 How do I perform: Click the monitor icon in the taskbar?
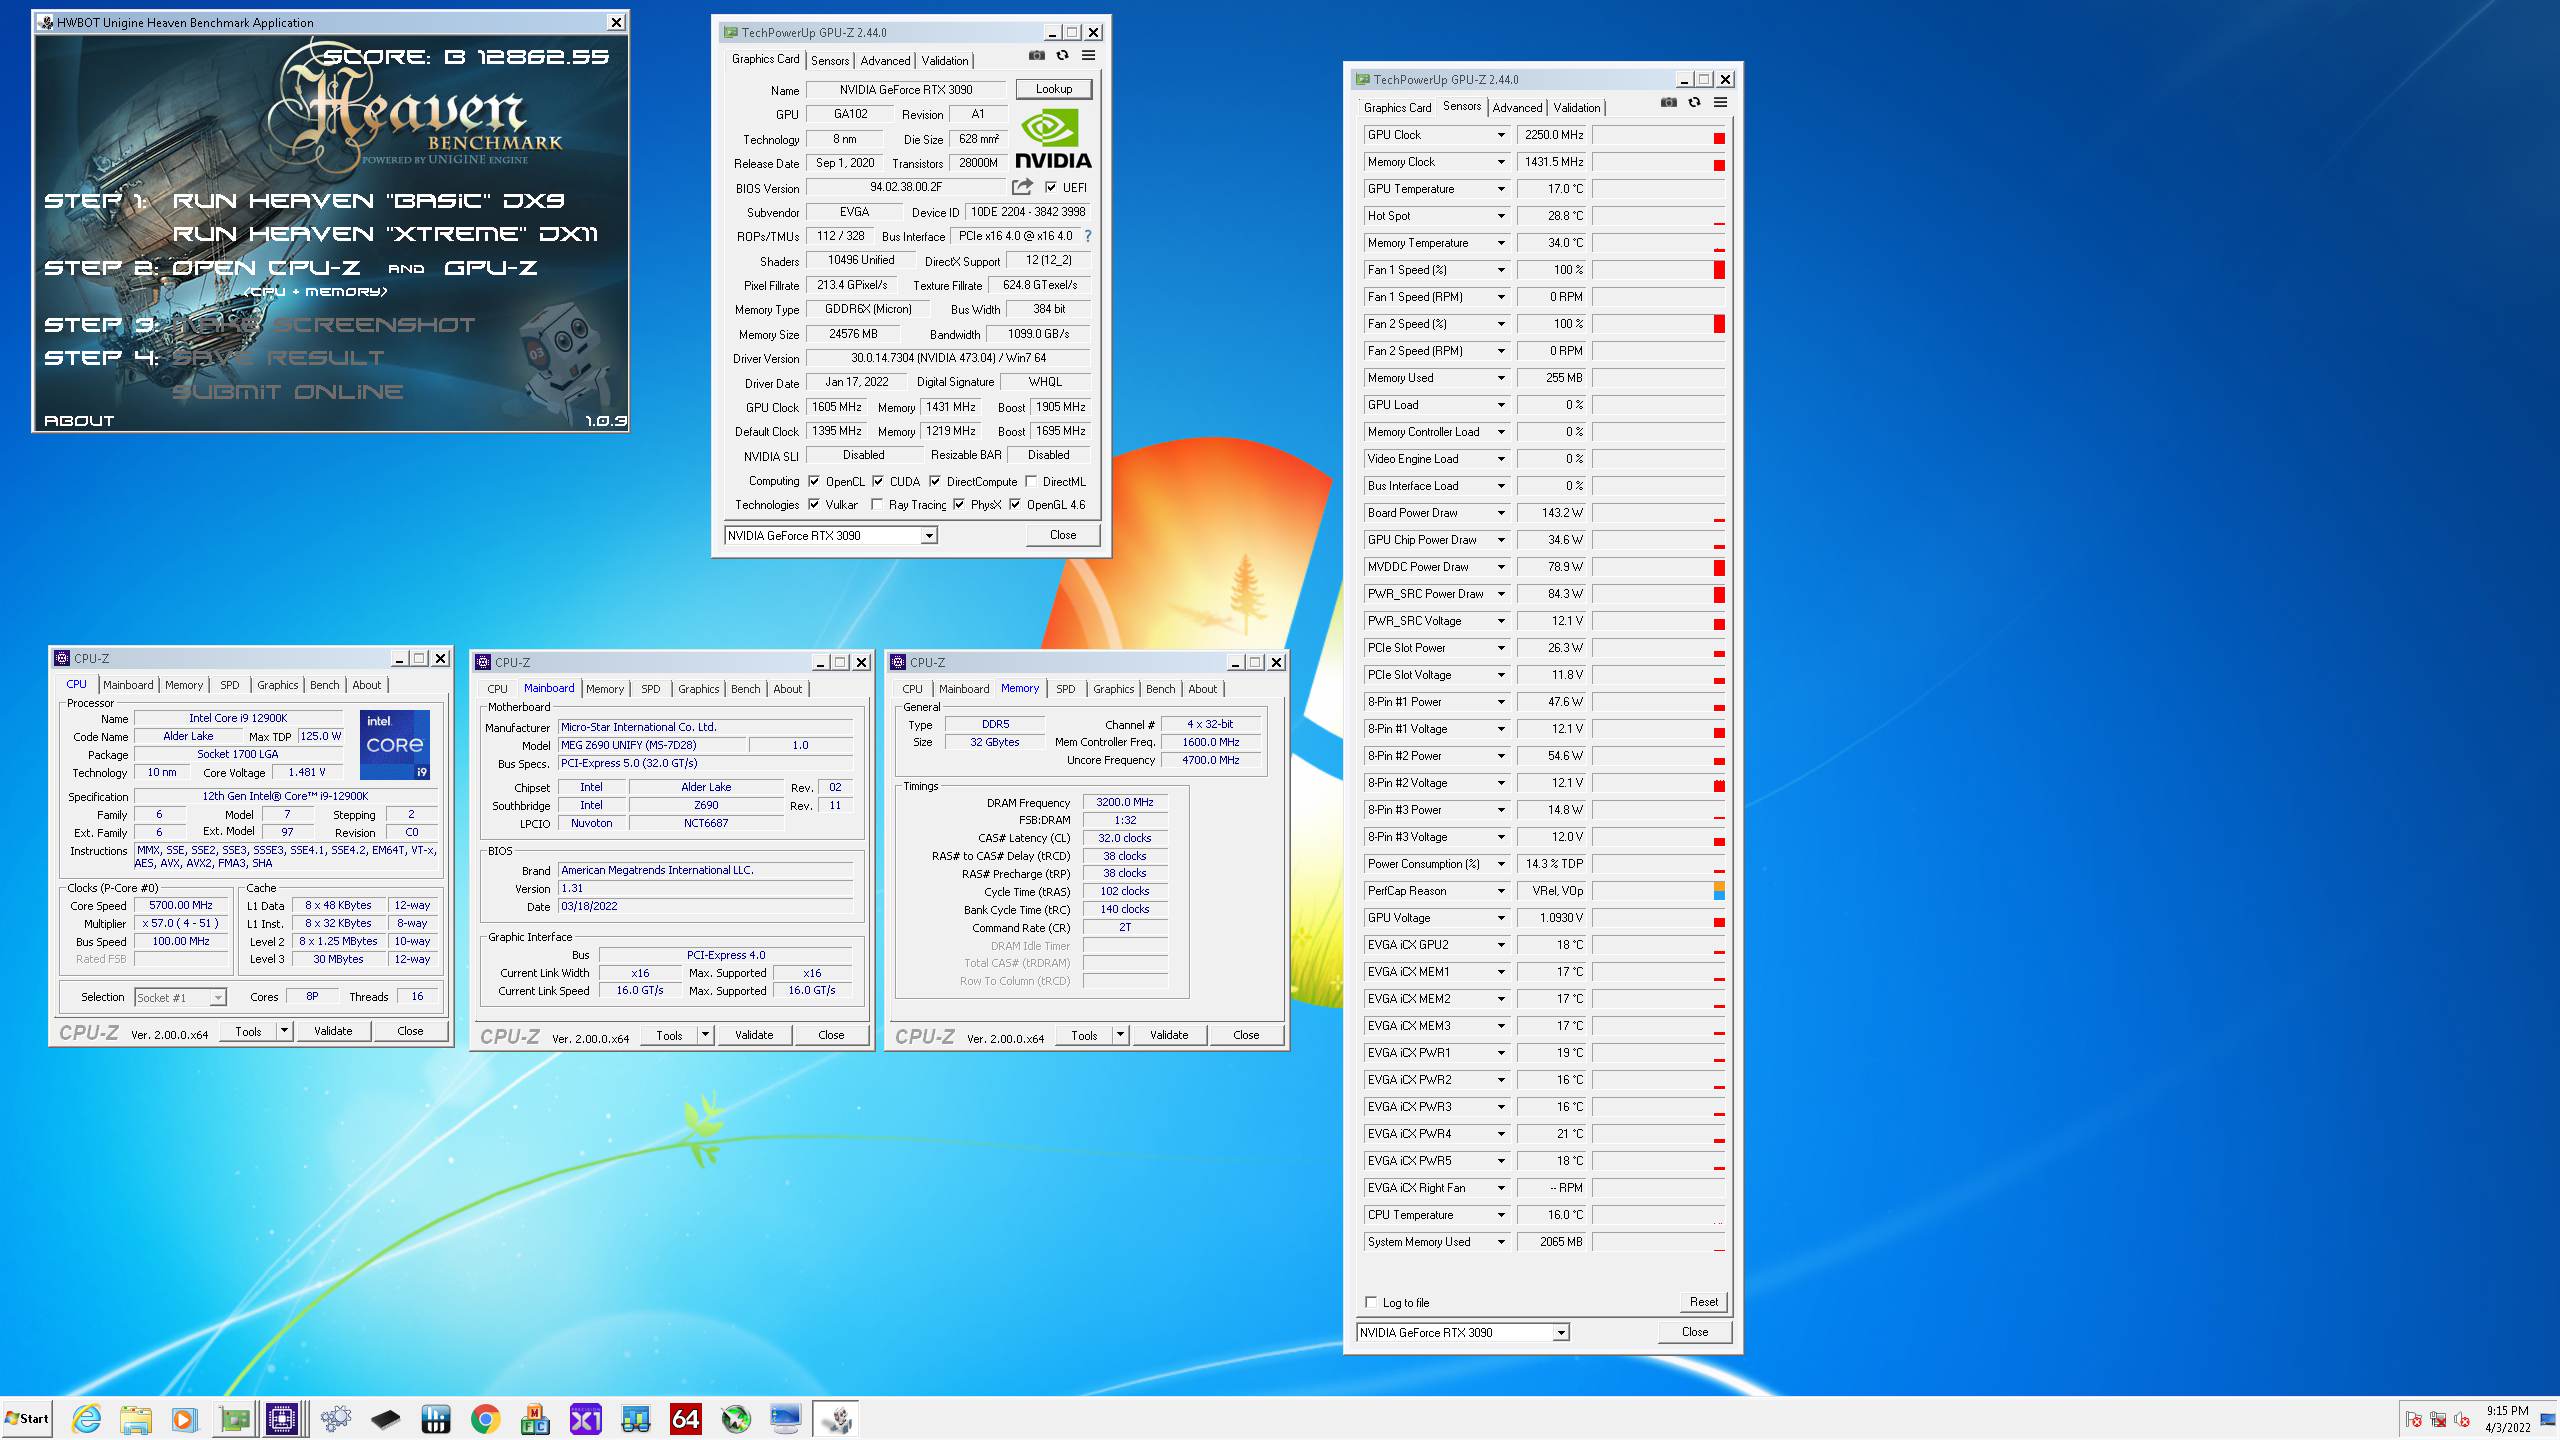point(786,1419)
